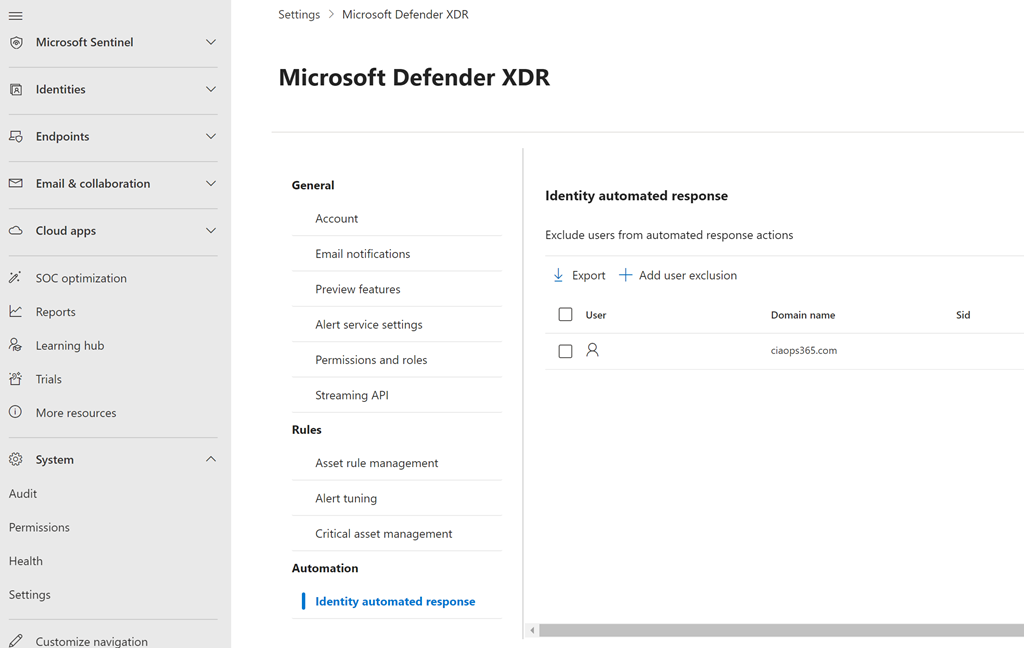Viewport: 1024px width, 648px height.
Task: Click the Cloud apps cloud icon
Action: tap(16, 230)
